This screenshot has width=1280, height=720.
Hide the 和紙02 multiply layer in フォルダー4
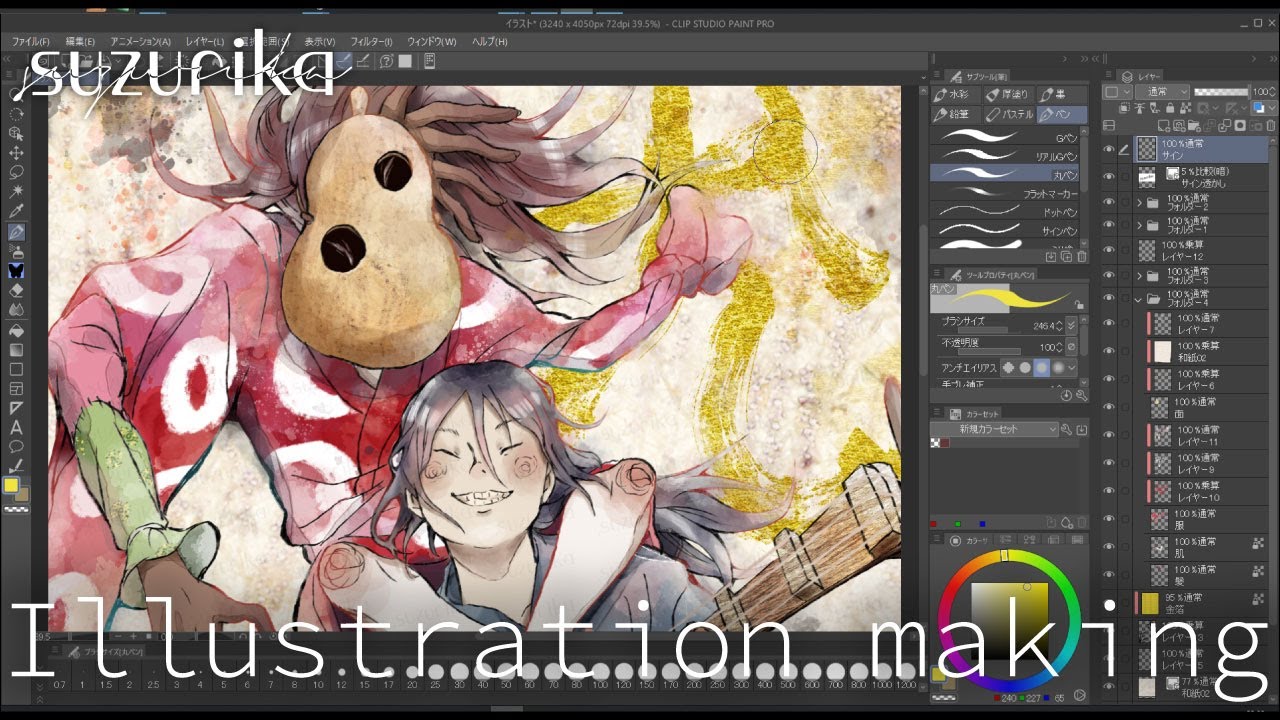click(x=1108, y=351)
